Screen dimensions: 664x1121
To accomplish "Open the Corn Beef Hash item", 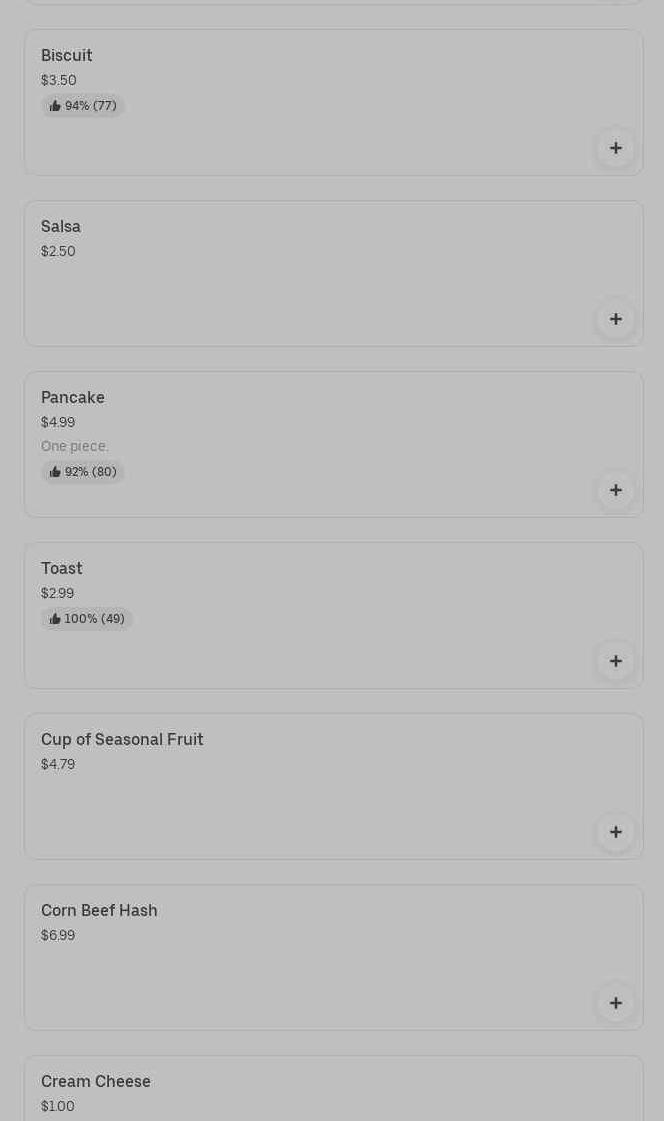I will point(99,911).
